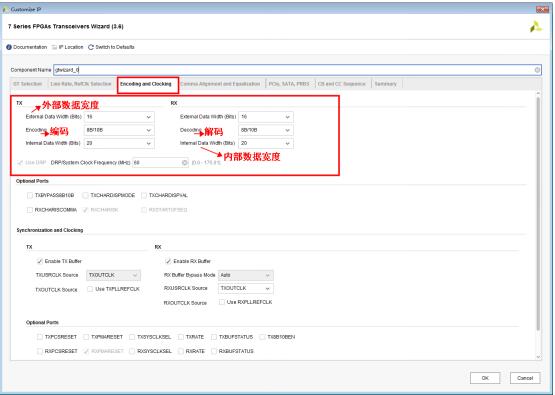The width and height of the screenshot is (555, 395).
Task: Click the Synchronization and Clocking section heading
Action: [x=50, y=230]
